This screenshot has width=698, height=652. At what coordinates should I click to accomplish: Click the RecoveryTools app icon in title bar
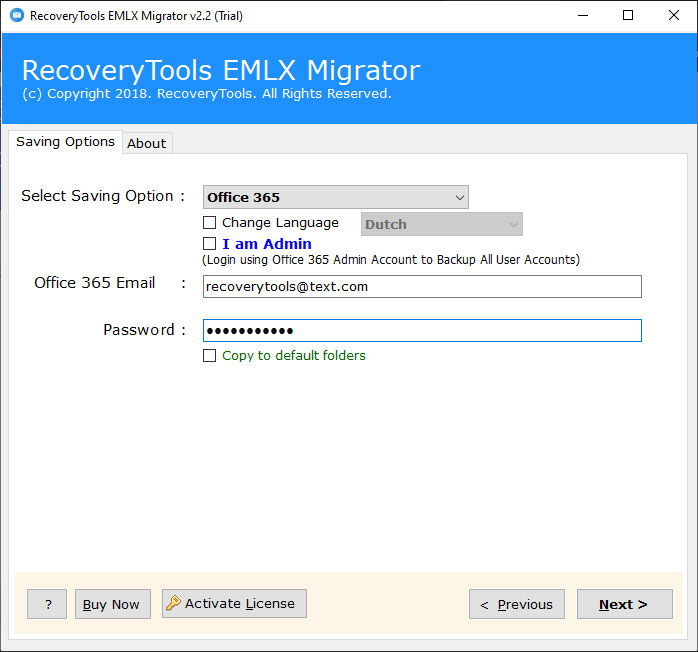coord(17,16)
